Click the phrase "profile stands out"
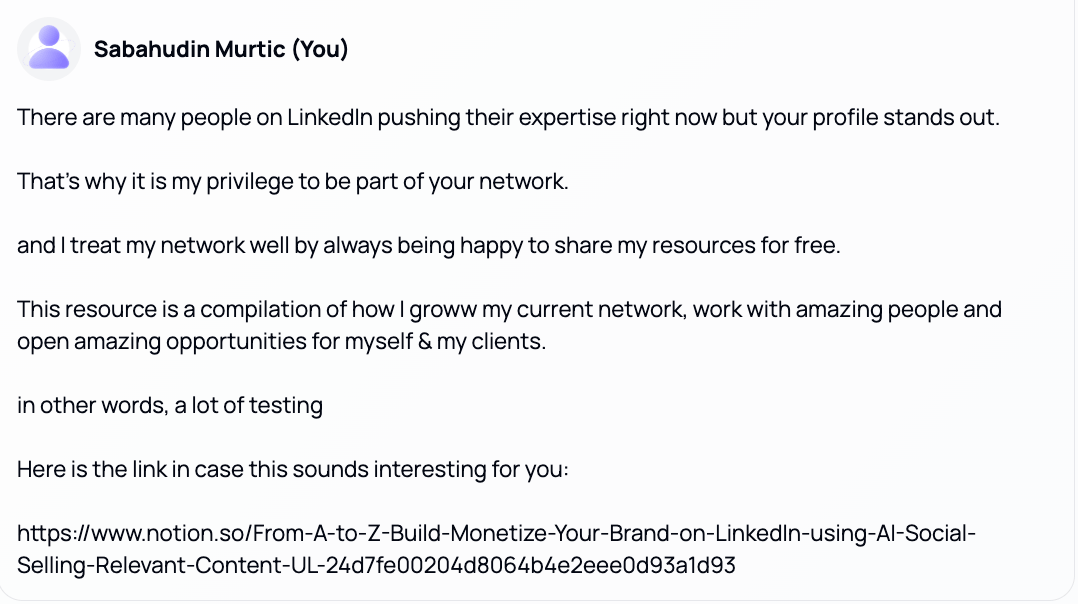Viewport: 1078px width, 604px height. tap(914, 117)
